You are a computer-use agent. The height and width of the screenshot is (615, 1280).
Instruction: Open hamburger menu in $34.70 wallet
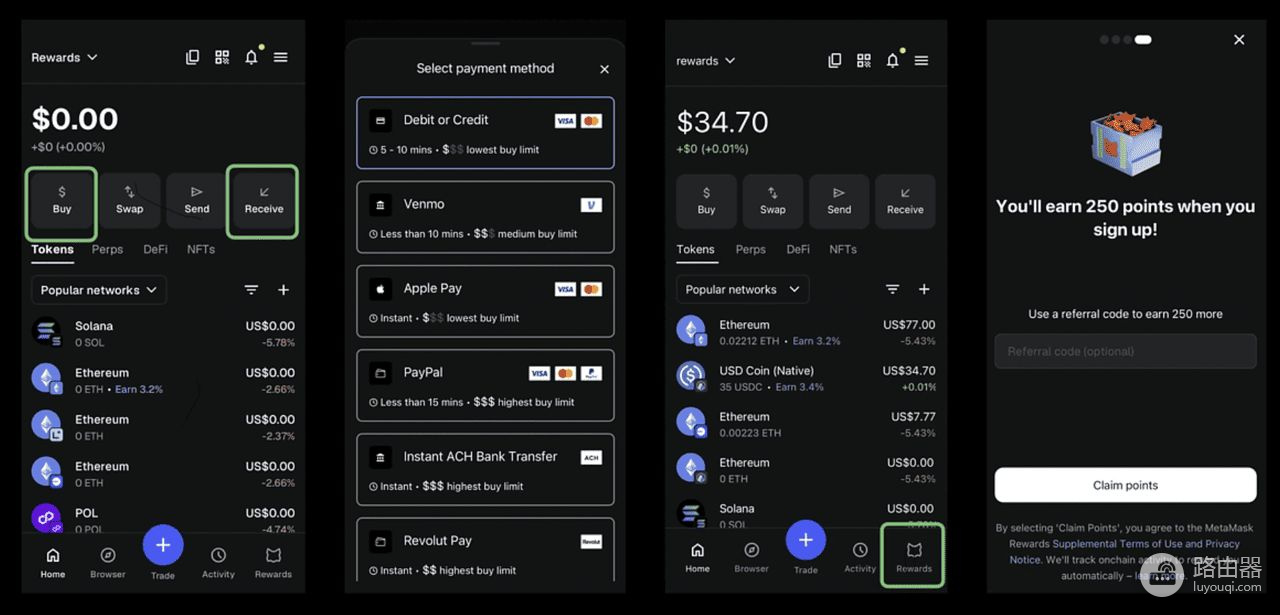922,61
